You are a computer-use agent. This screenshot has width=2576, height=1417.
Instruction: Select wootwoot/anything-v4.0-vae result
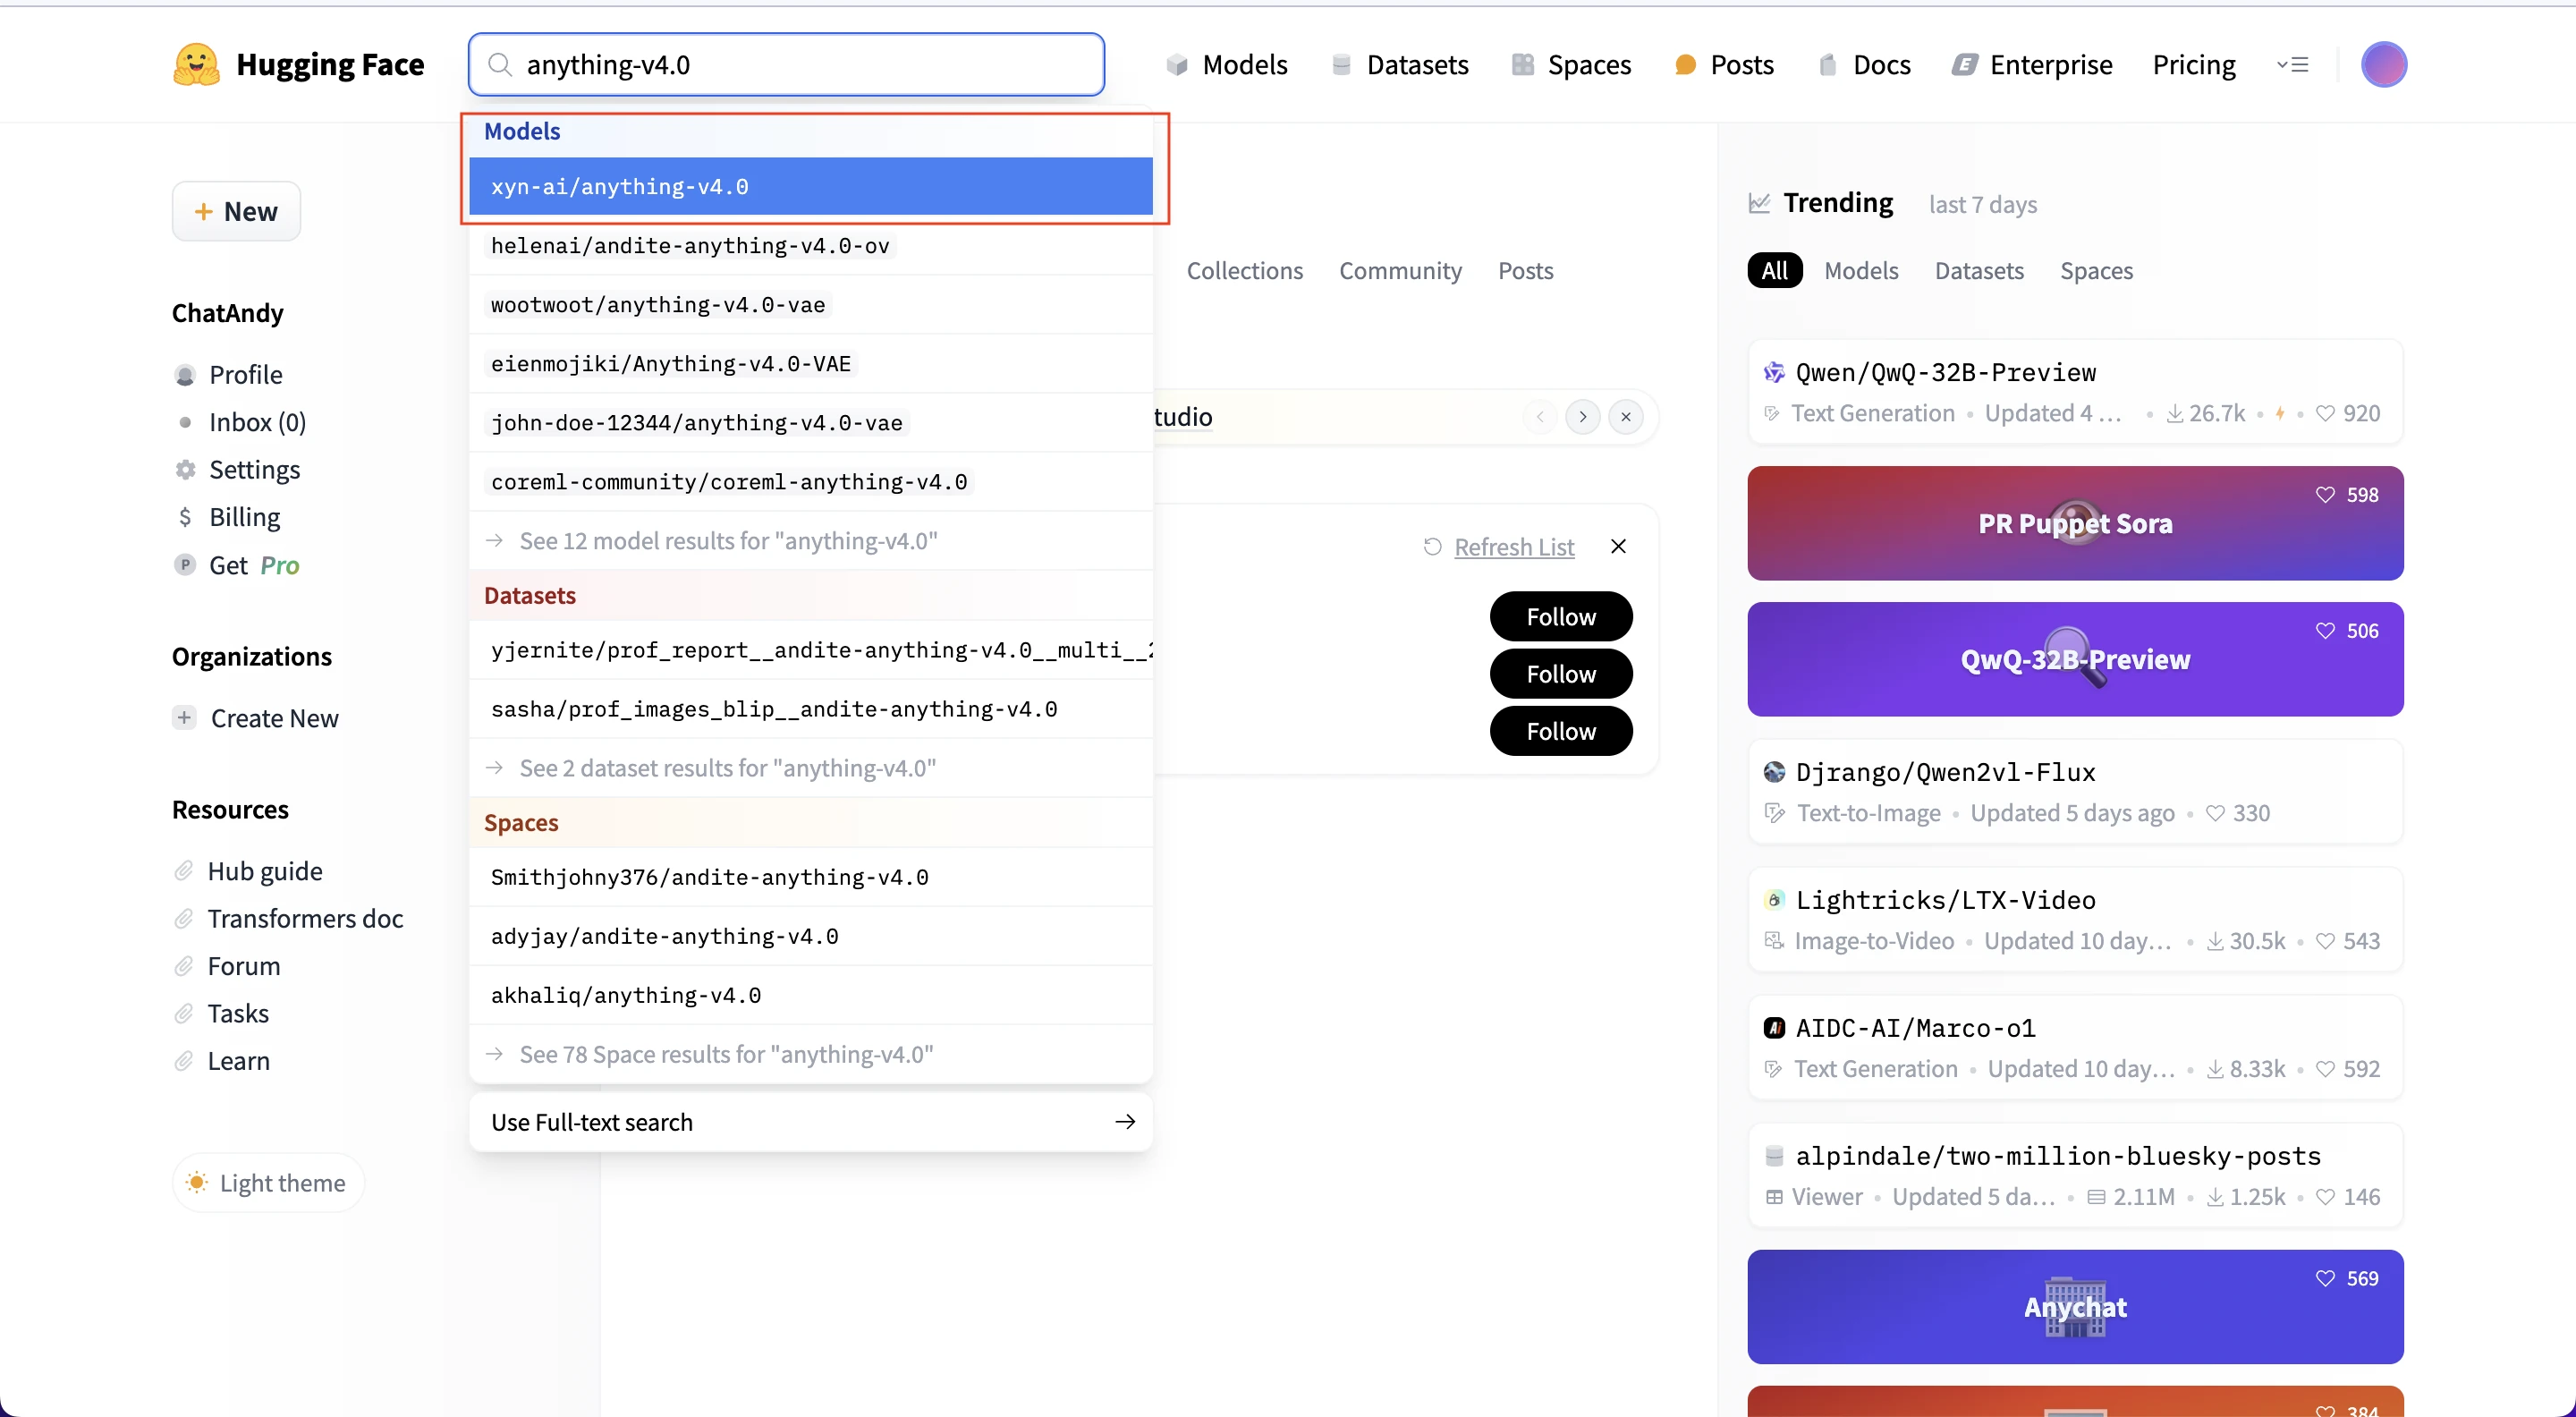(811, 304)
